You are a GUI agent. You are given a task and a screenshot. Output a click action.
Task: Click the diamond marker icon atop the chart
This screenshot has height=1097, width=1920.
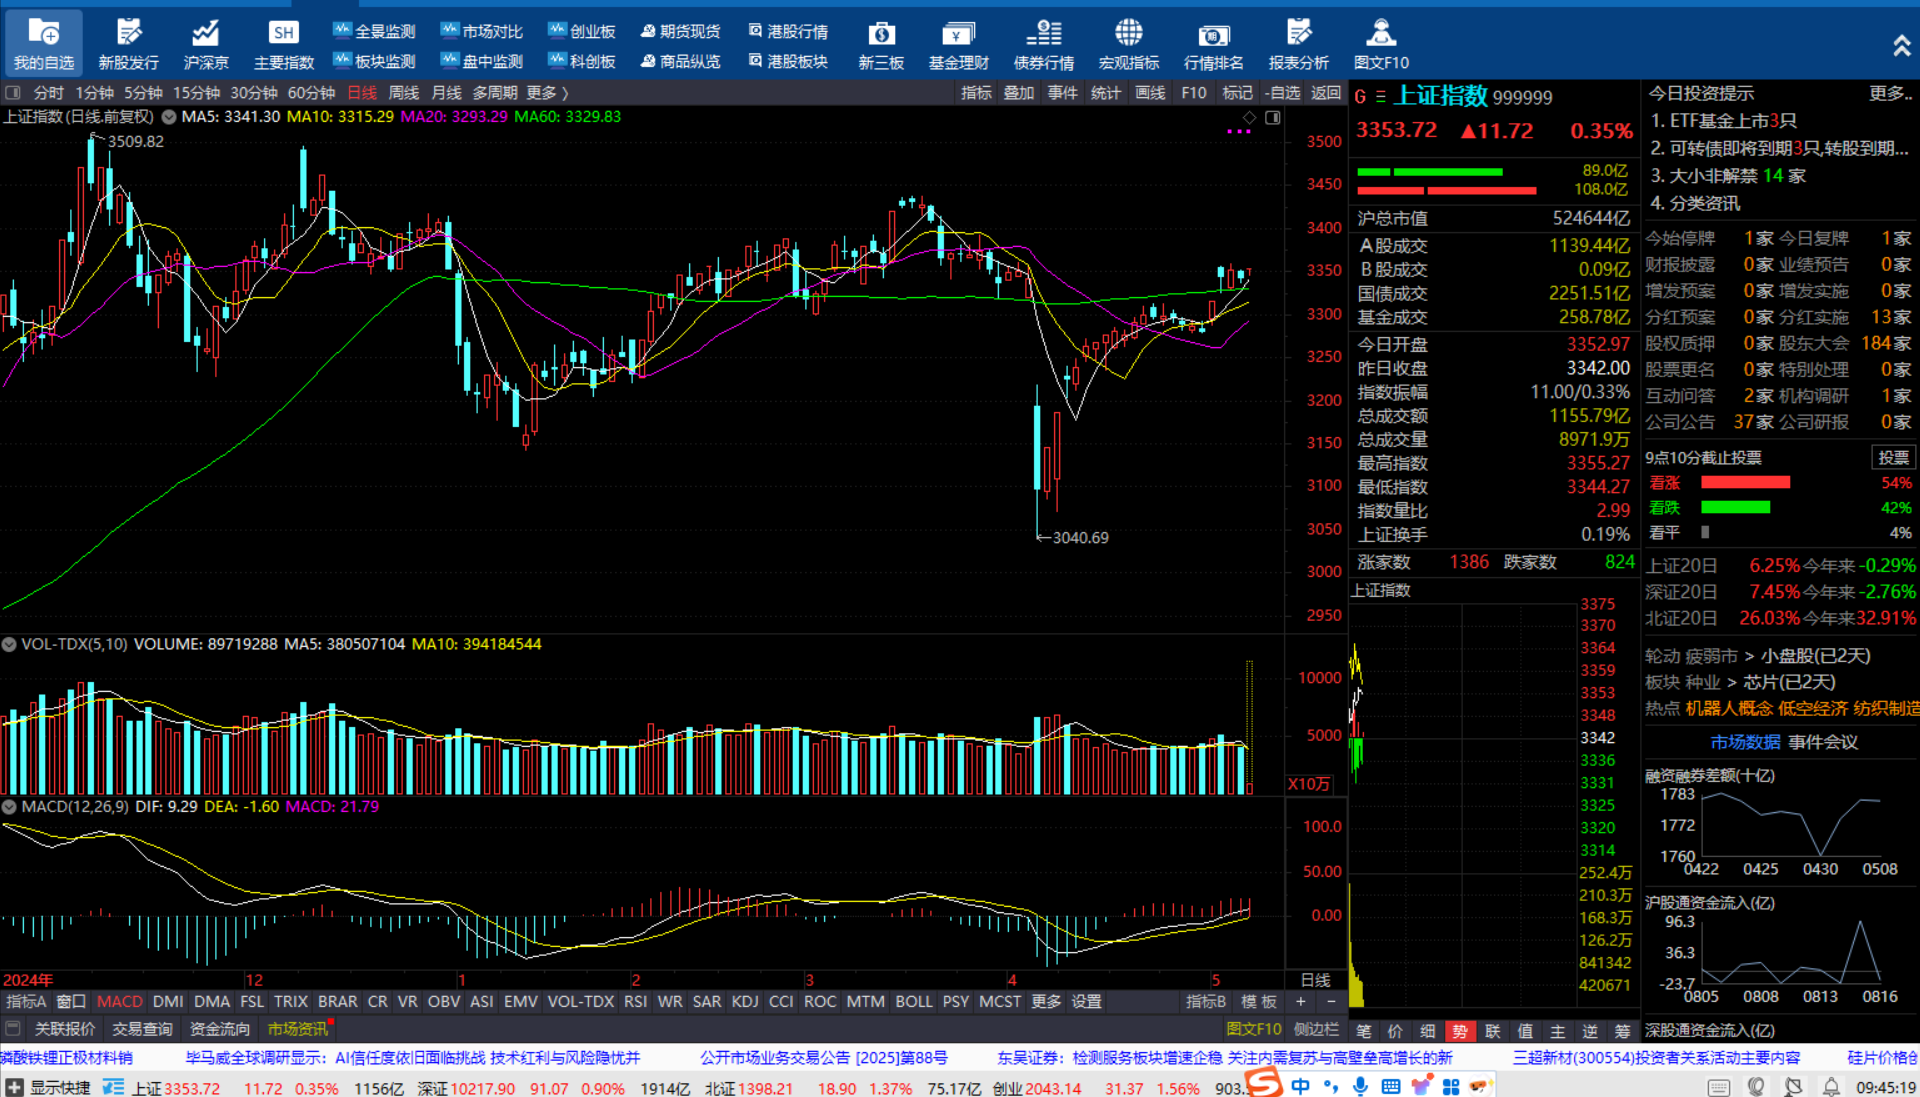[1249, 118]
